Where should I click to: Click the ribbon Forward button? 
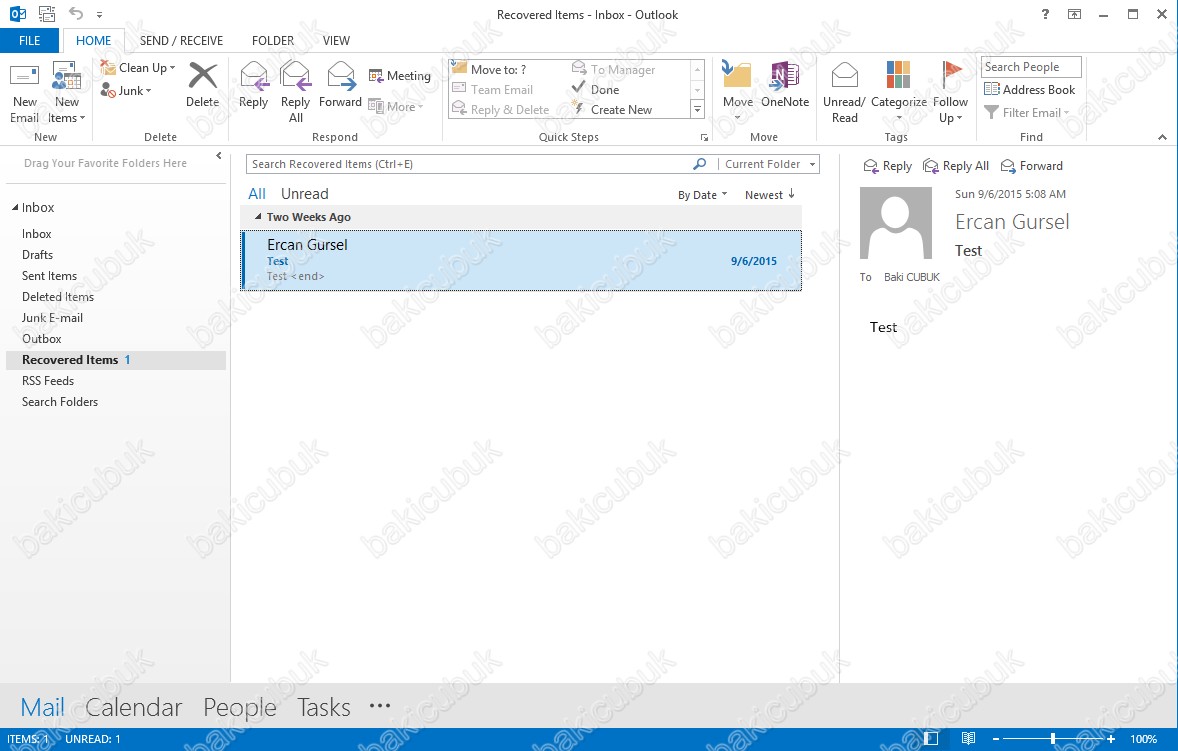(340, 86)
